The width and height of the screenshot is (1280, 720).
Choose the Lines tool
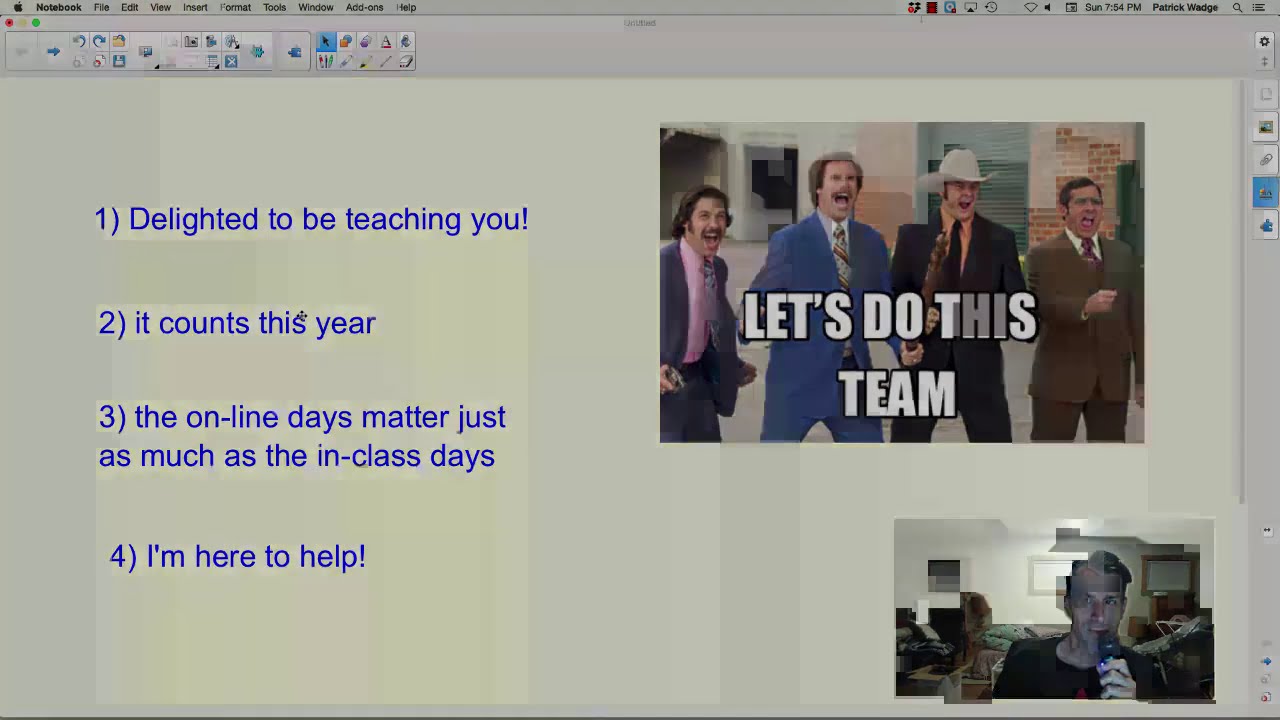tap(386, 61)
